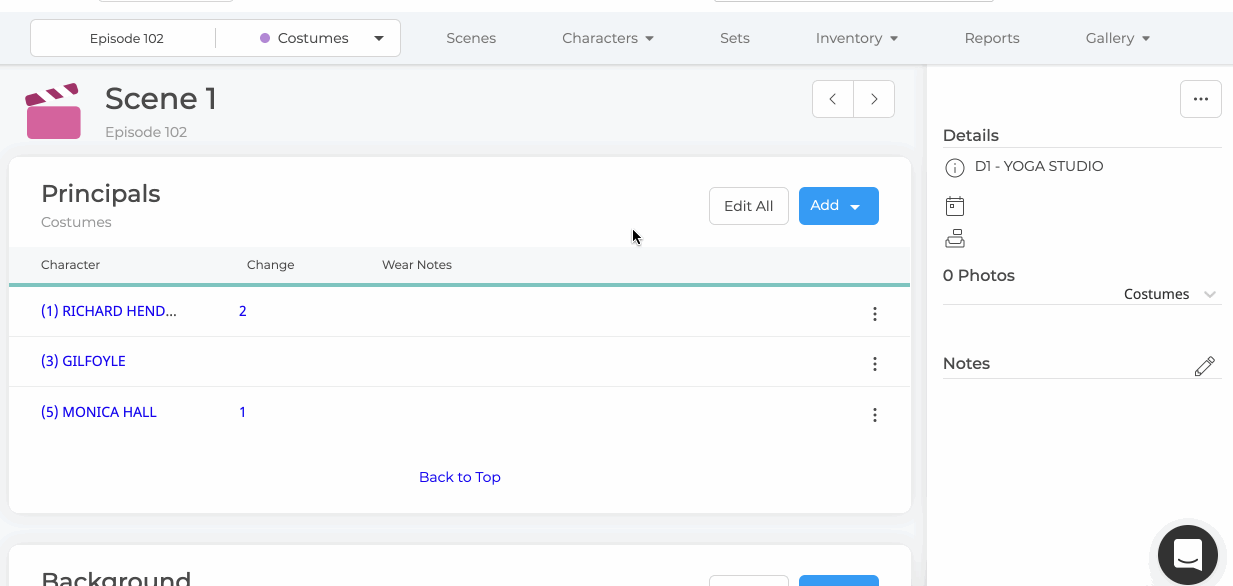The width and height of the screenshot is (1233, 586).
Task: Expand the Characters menu
Action: pos(608,38)
